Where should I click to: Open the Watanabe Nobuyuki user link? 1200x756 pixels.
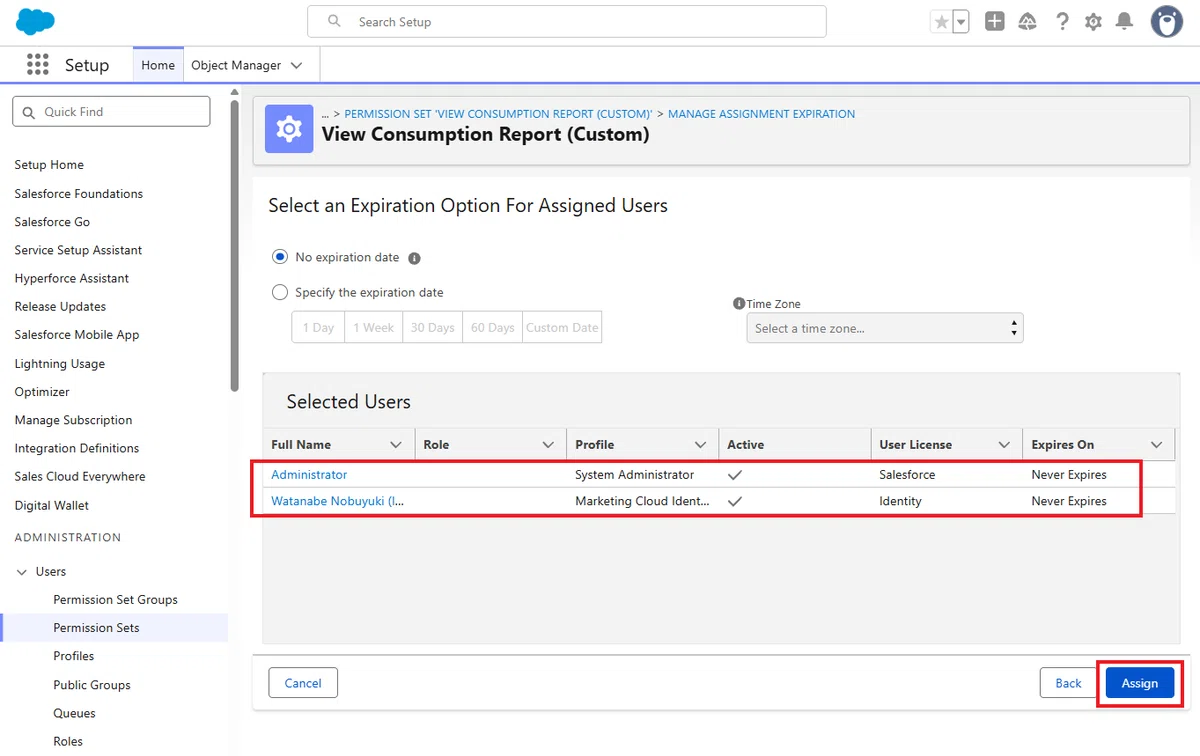(337, 501)
